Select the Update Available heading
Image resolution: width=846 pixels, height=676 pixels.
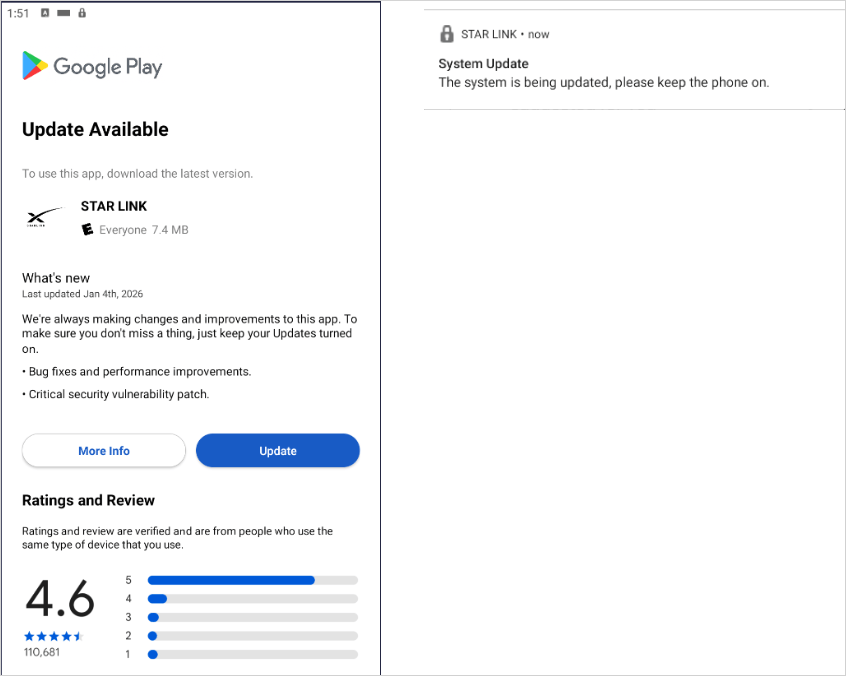click(x=95, y=129)
